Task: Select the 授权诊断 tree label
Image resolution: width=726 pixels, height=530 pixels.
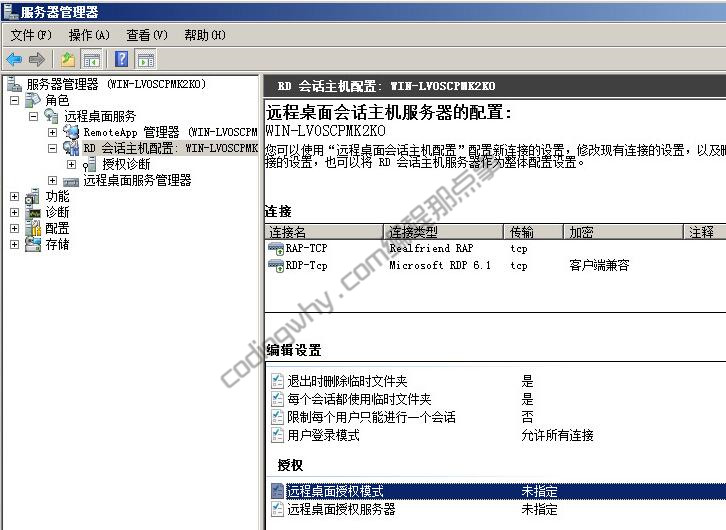Action: [x=126, y=164]
